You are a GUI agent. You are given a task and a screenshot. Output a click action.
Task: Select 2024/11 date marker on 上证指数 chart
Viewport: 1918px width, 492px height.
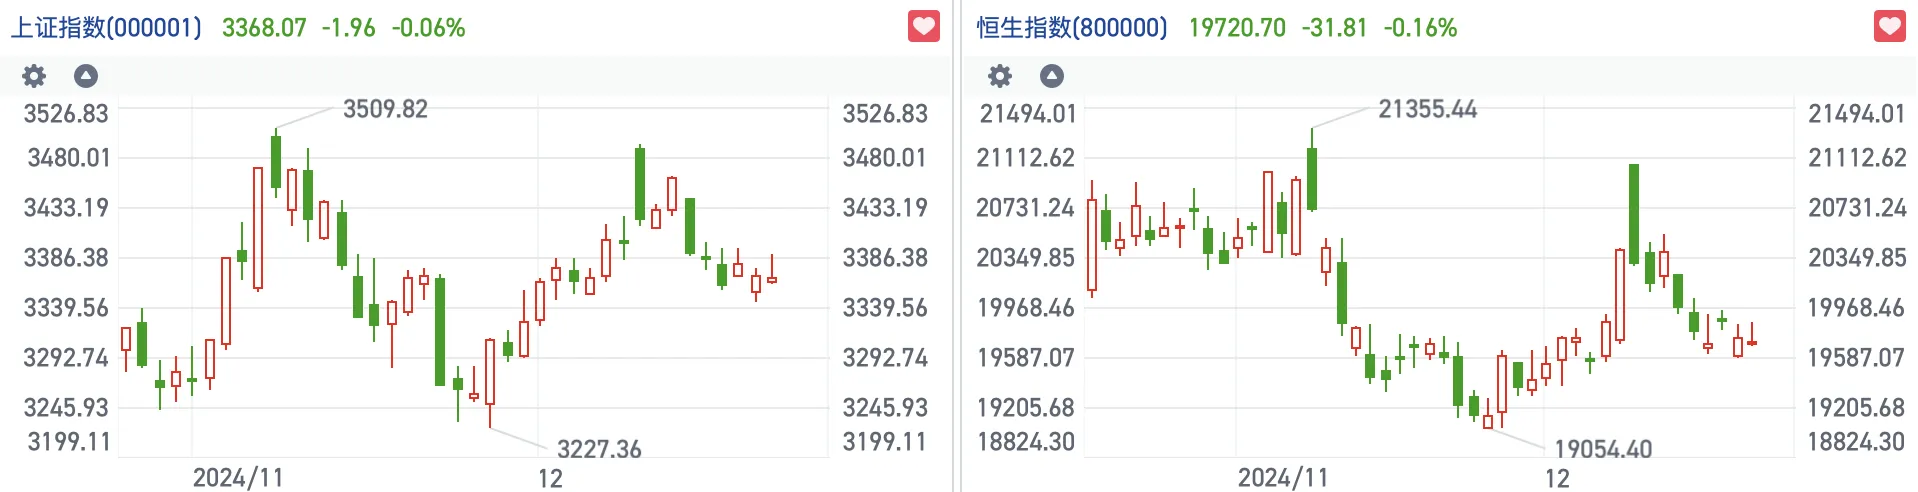click(238, 477)
